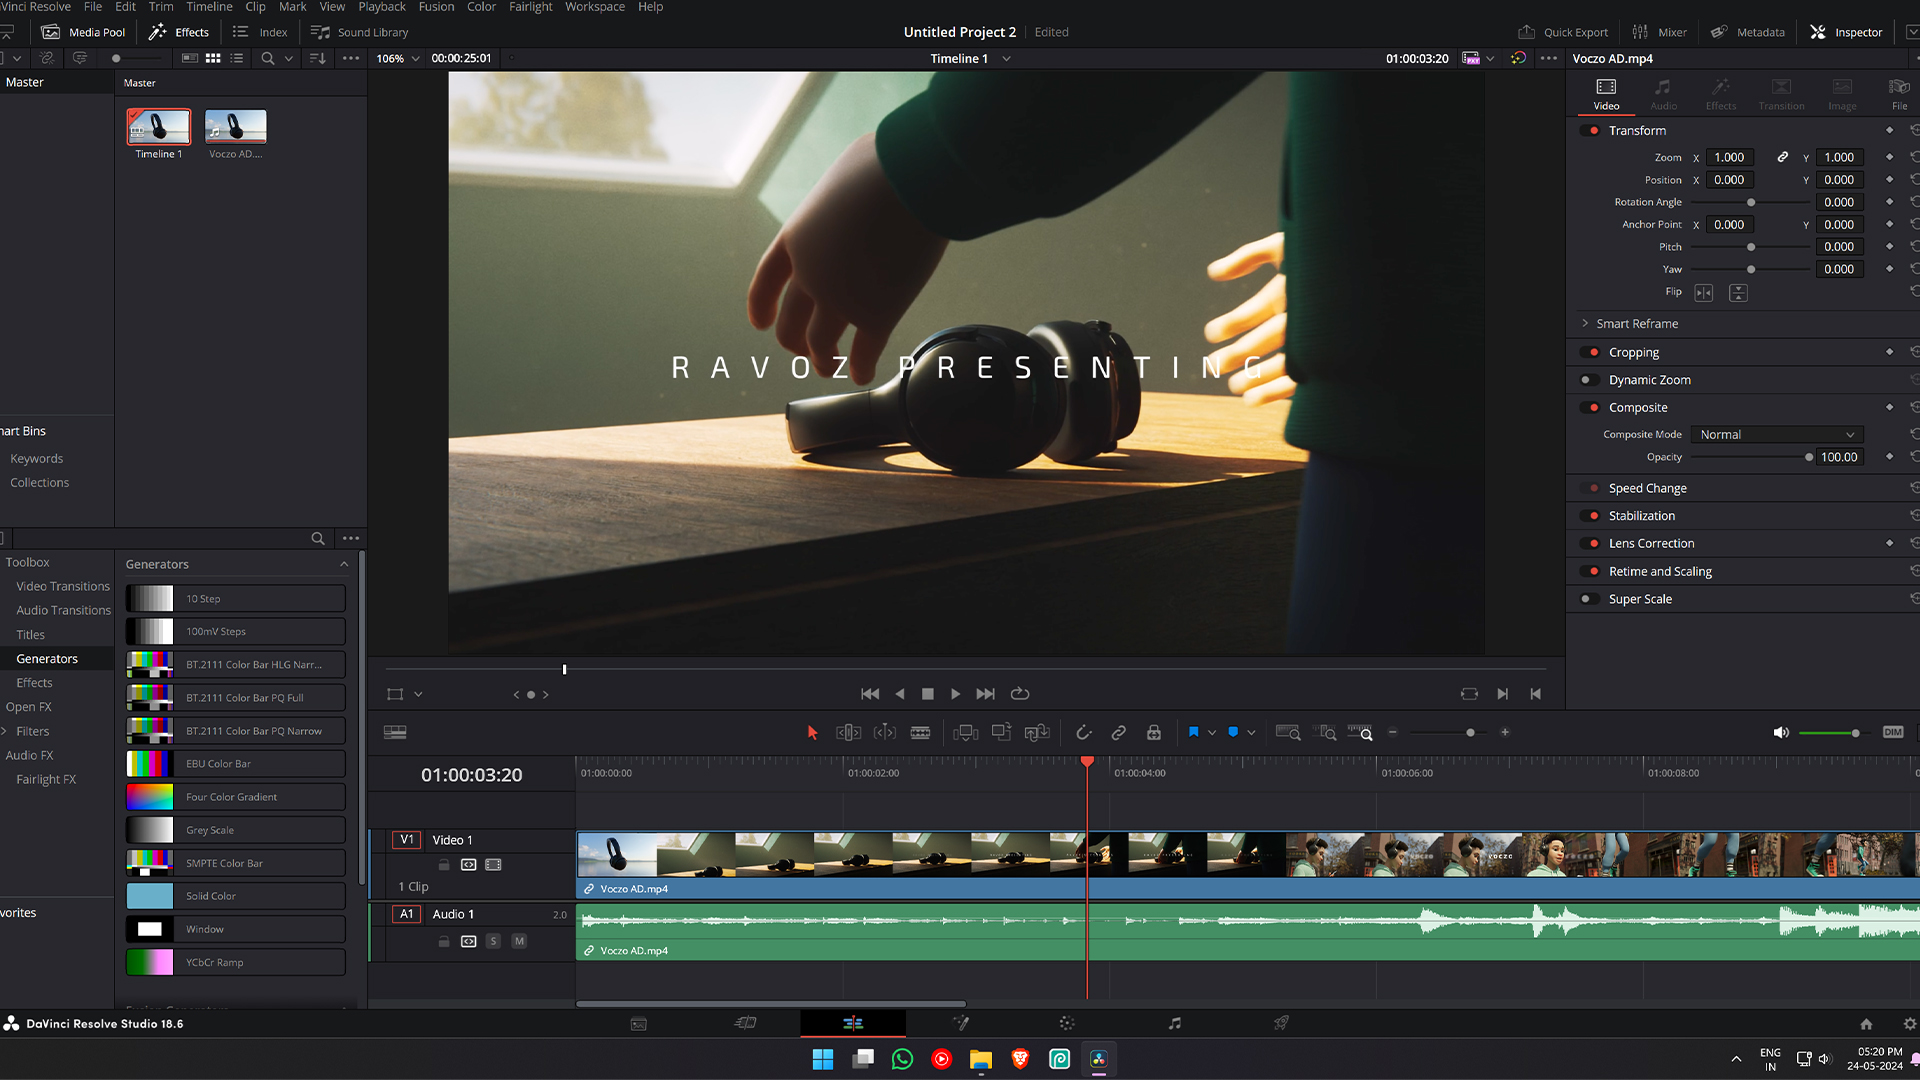This screenshot has height=1080, width=1920.
Task: Flip the clip horizontally
Action: pyautogui.click(x=1704, y=293)
